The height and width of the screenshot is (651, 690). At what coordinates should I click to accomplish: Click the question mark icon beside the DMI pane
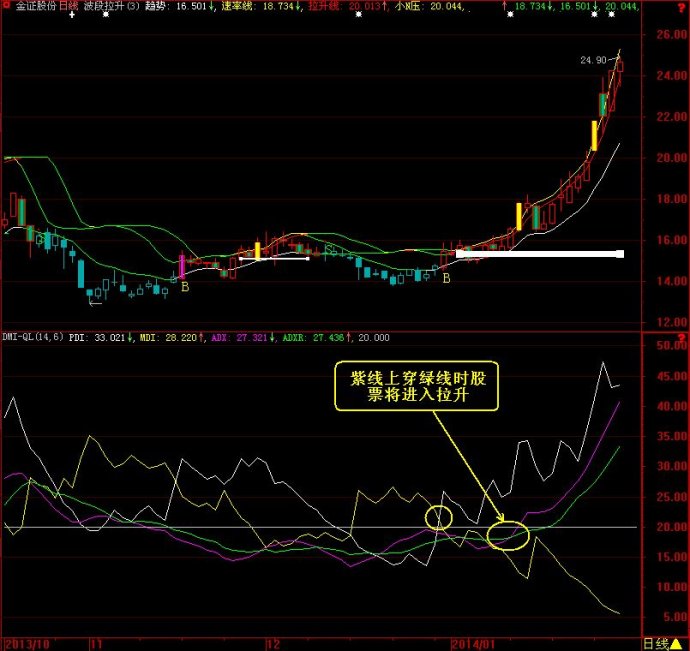pos(683,338)
